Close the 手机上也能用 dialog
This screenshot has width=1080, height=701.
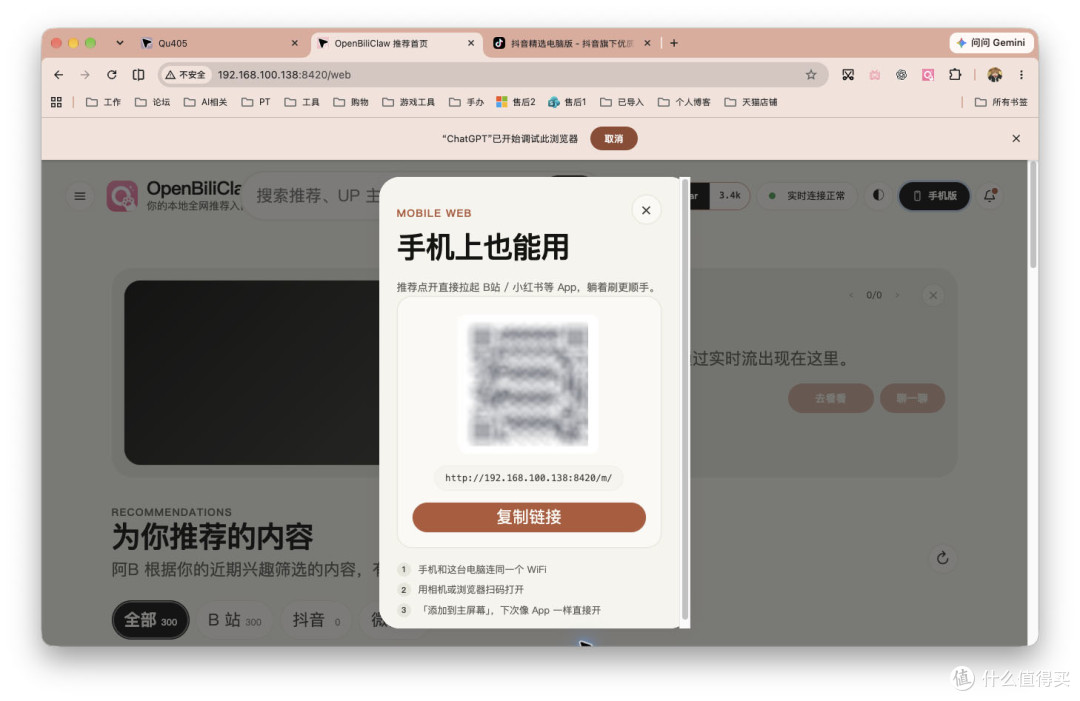[x=646, y=210]
